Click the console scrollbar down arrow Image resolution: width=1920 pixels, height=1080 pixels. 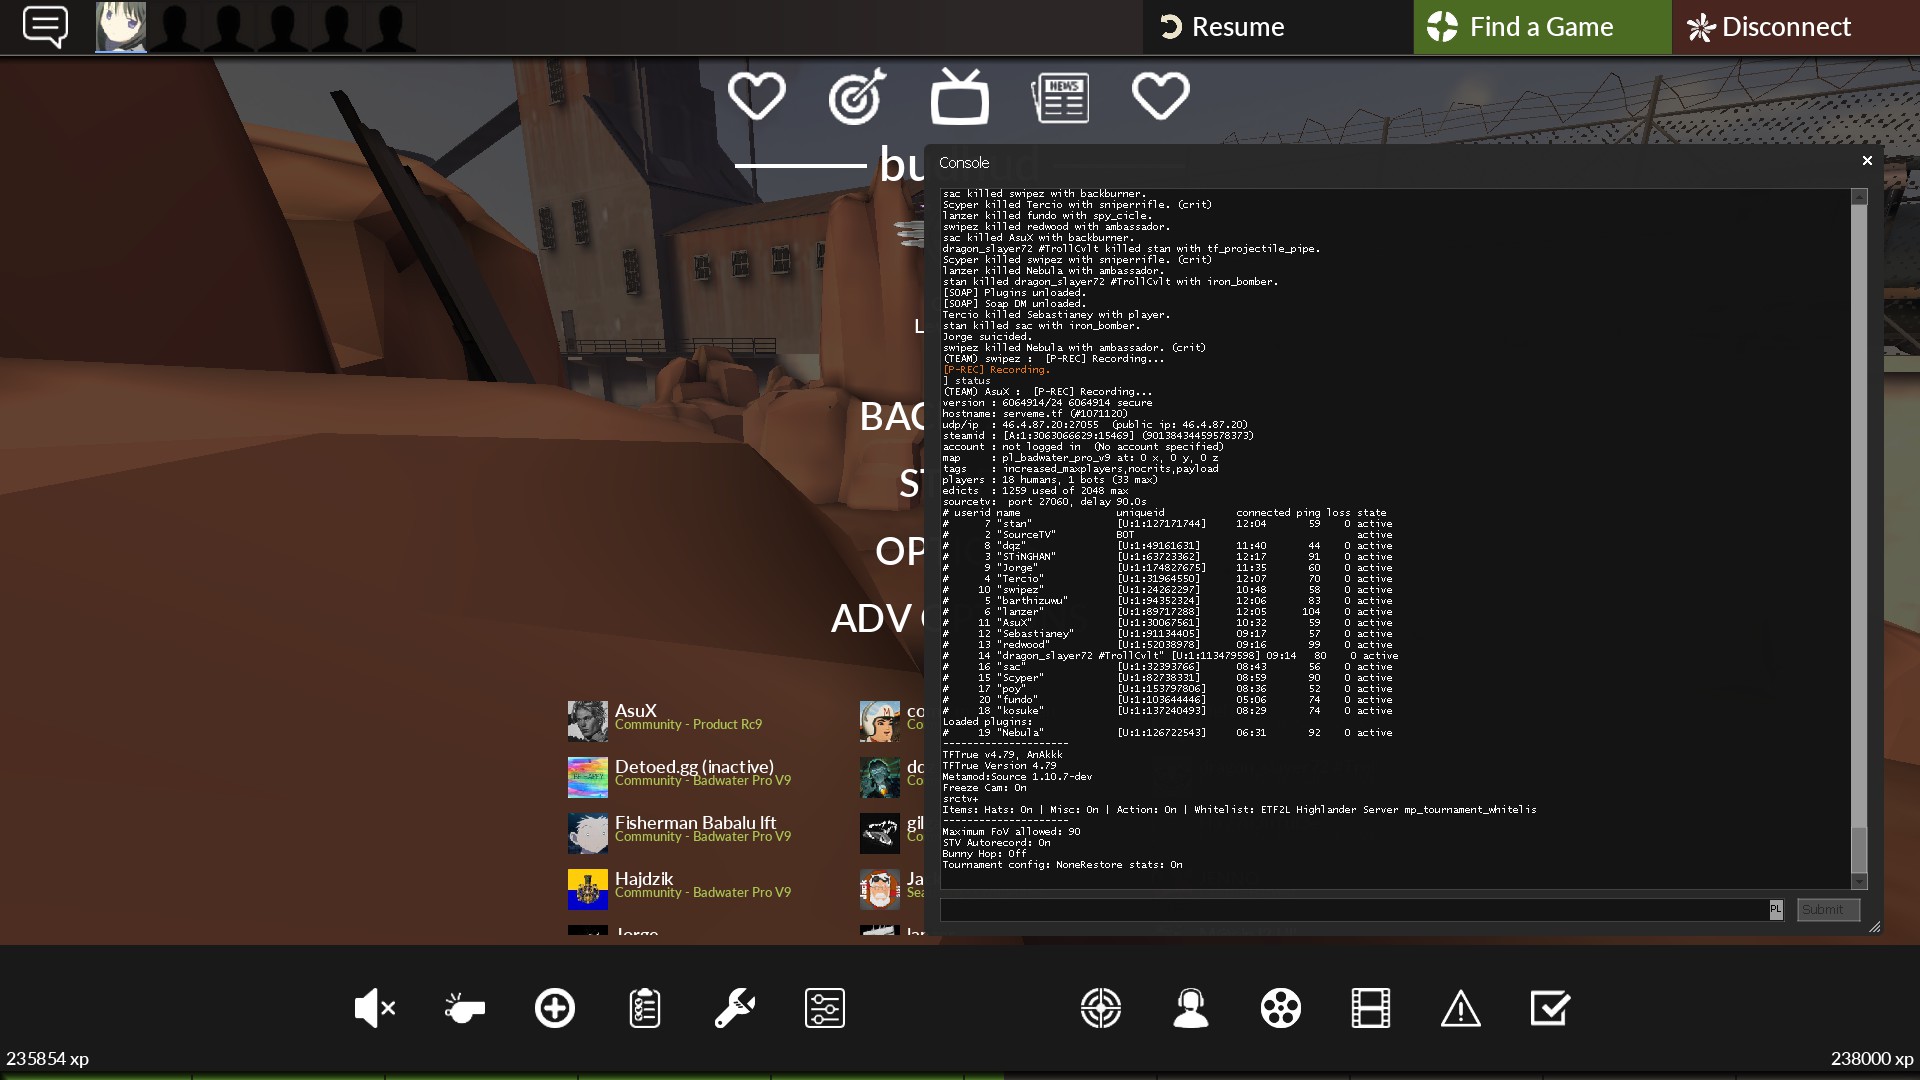[x=1859, y=881]
